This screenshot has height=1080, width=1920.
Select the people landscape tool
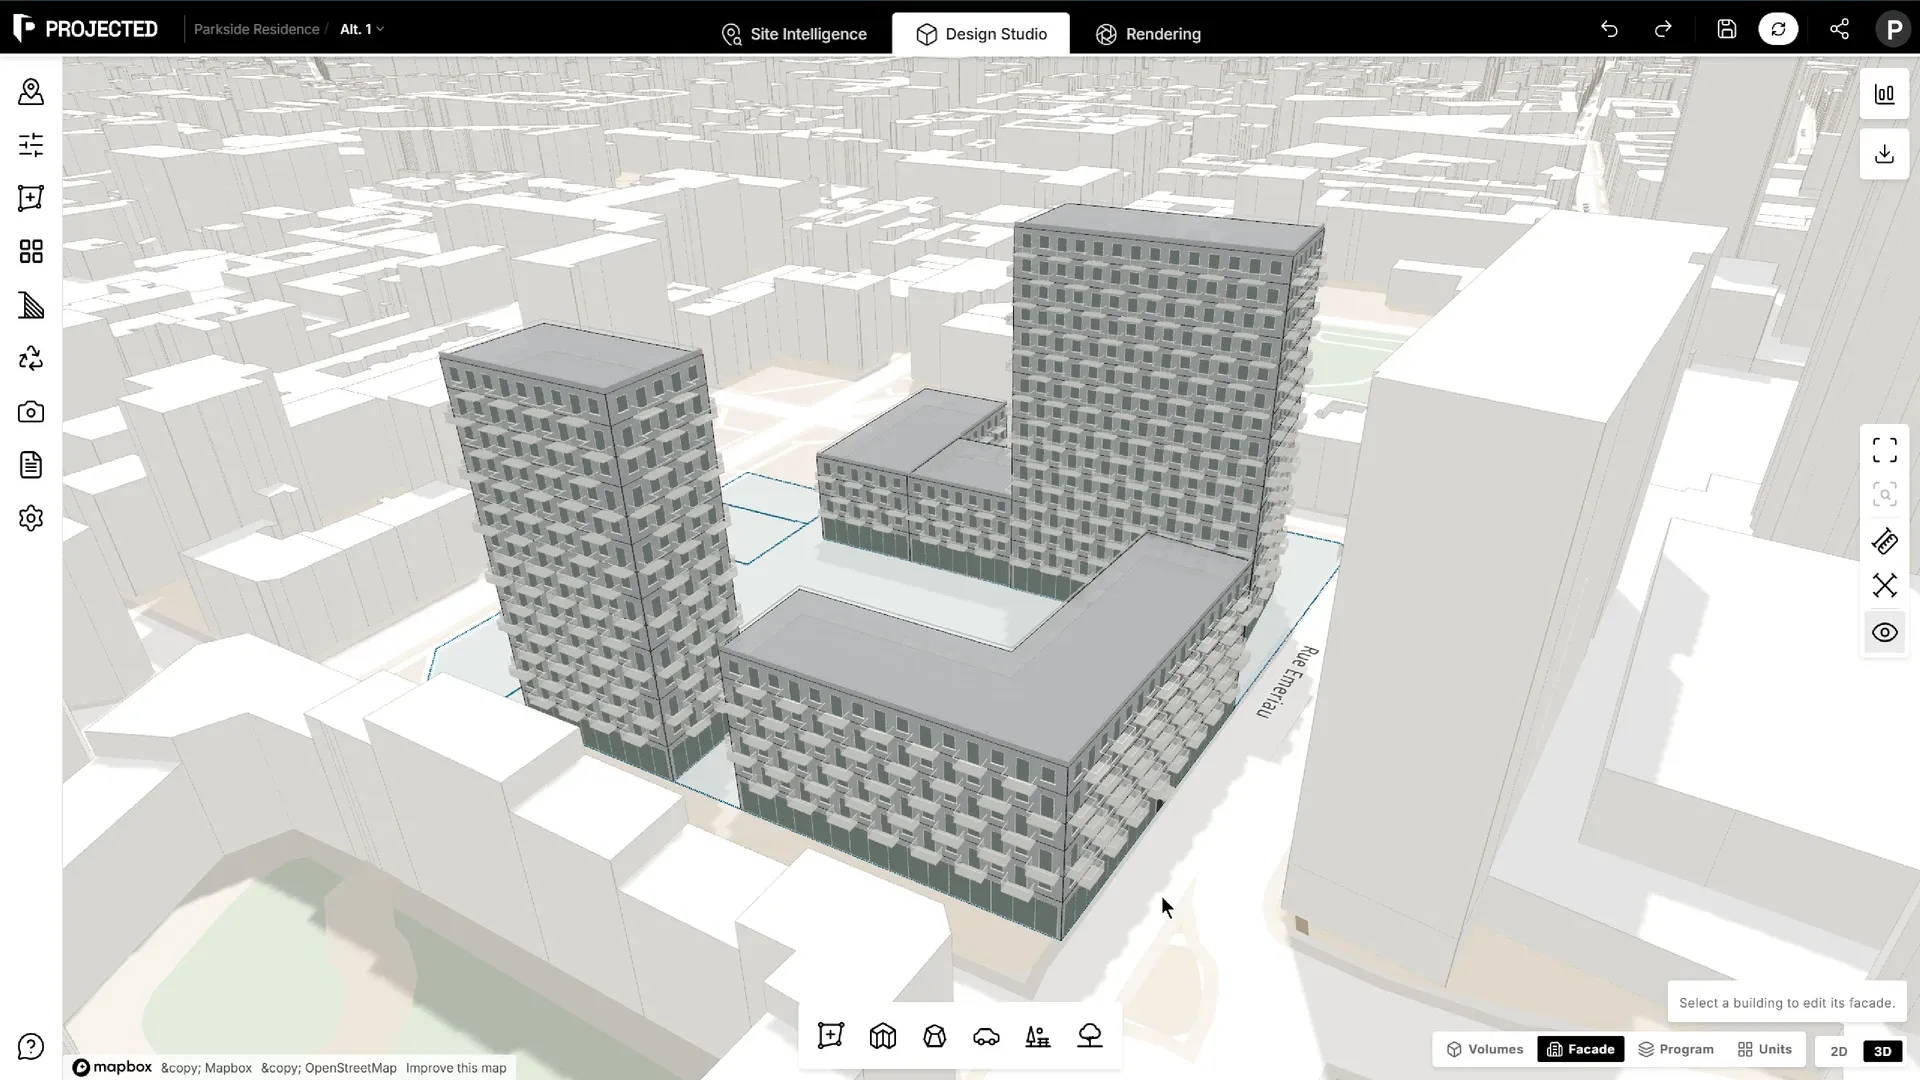click(1038, 1036)
